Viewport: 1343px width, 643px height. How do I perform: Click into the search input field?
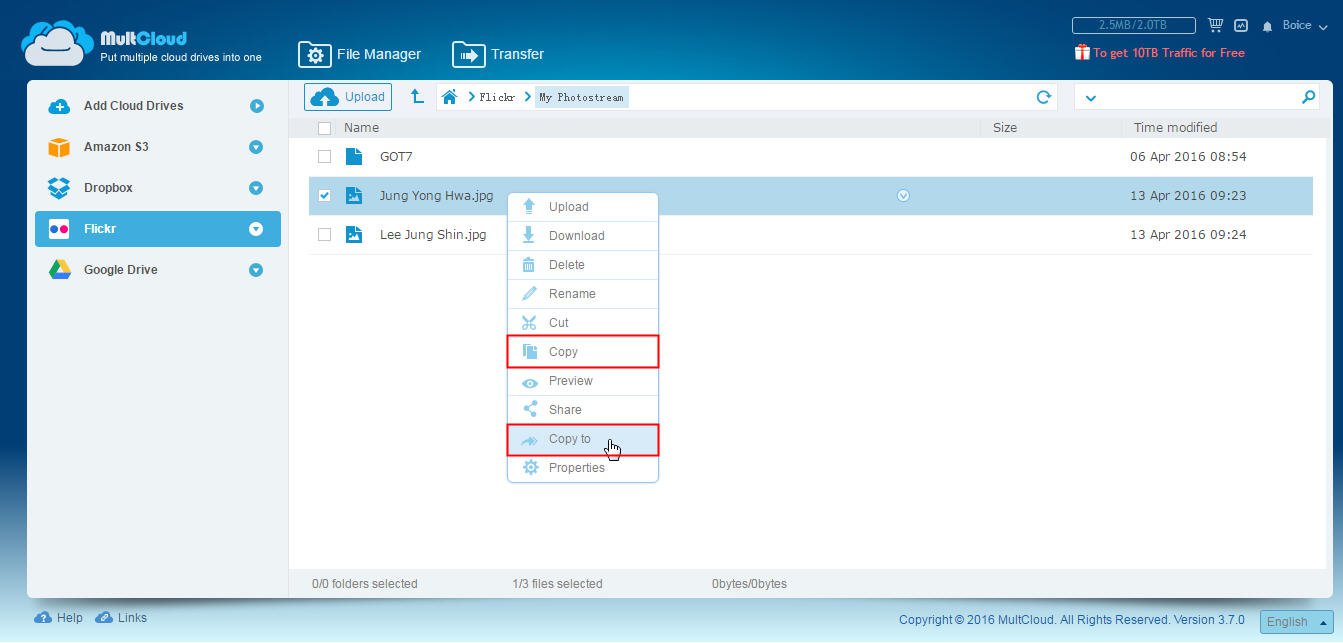pos(1198,97)
